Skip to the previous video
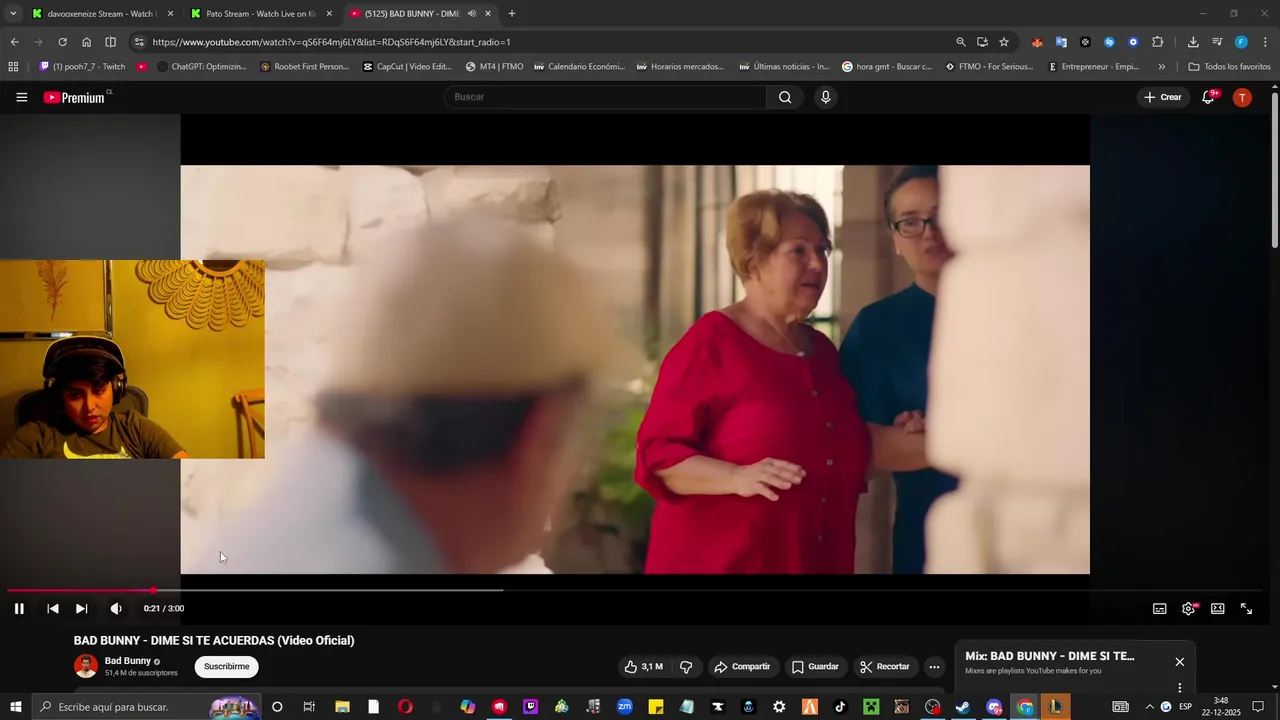This screenshot has height=720, width=1280. 53,608
